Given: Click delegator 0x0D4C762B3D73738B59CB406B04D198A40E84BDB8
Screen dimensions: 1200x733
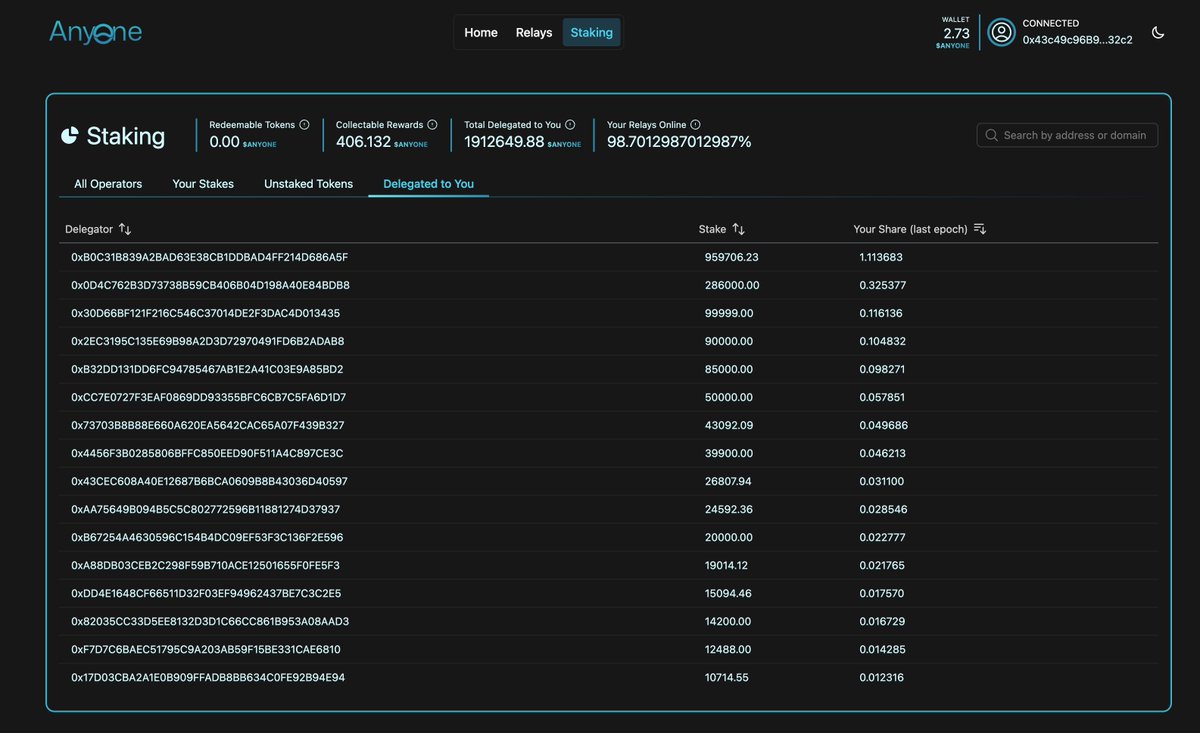Looking at the screenshot, I should (x=210, y=285).
